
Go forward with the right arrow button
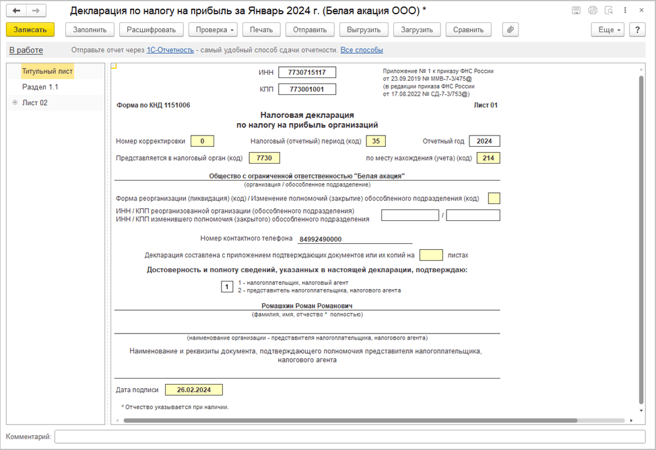coord(36,10)
